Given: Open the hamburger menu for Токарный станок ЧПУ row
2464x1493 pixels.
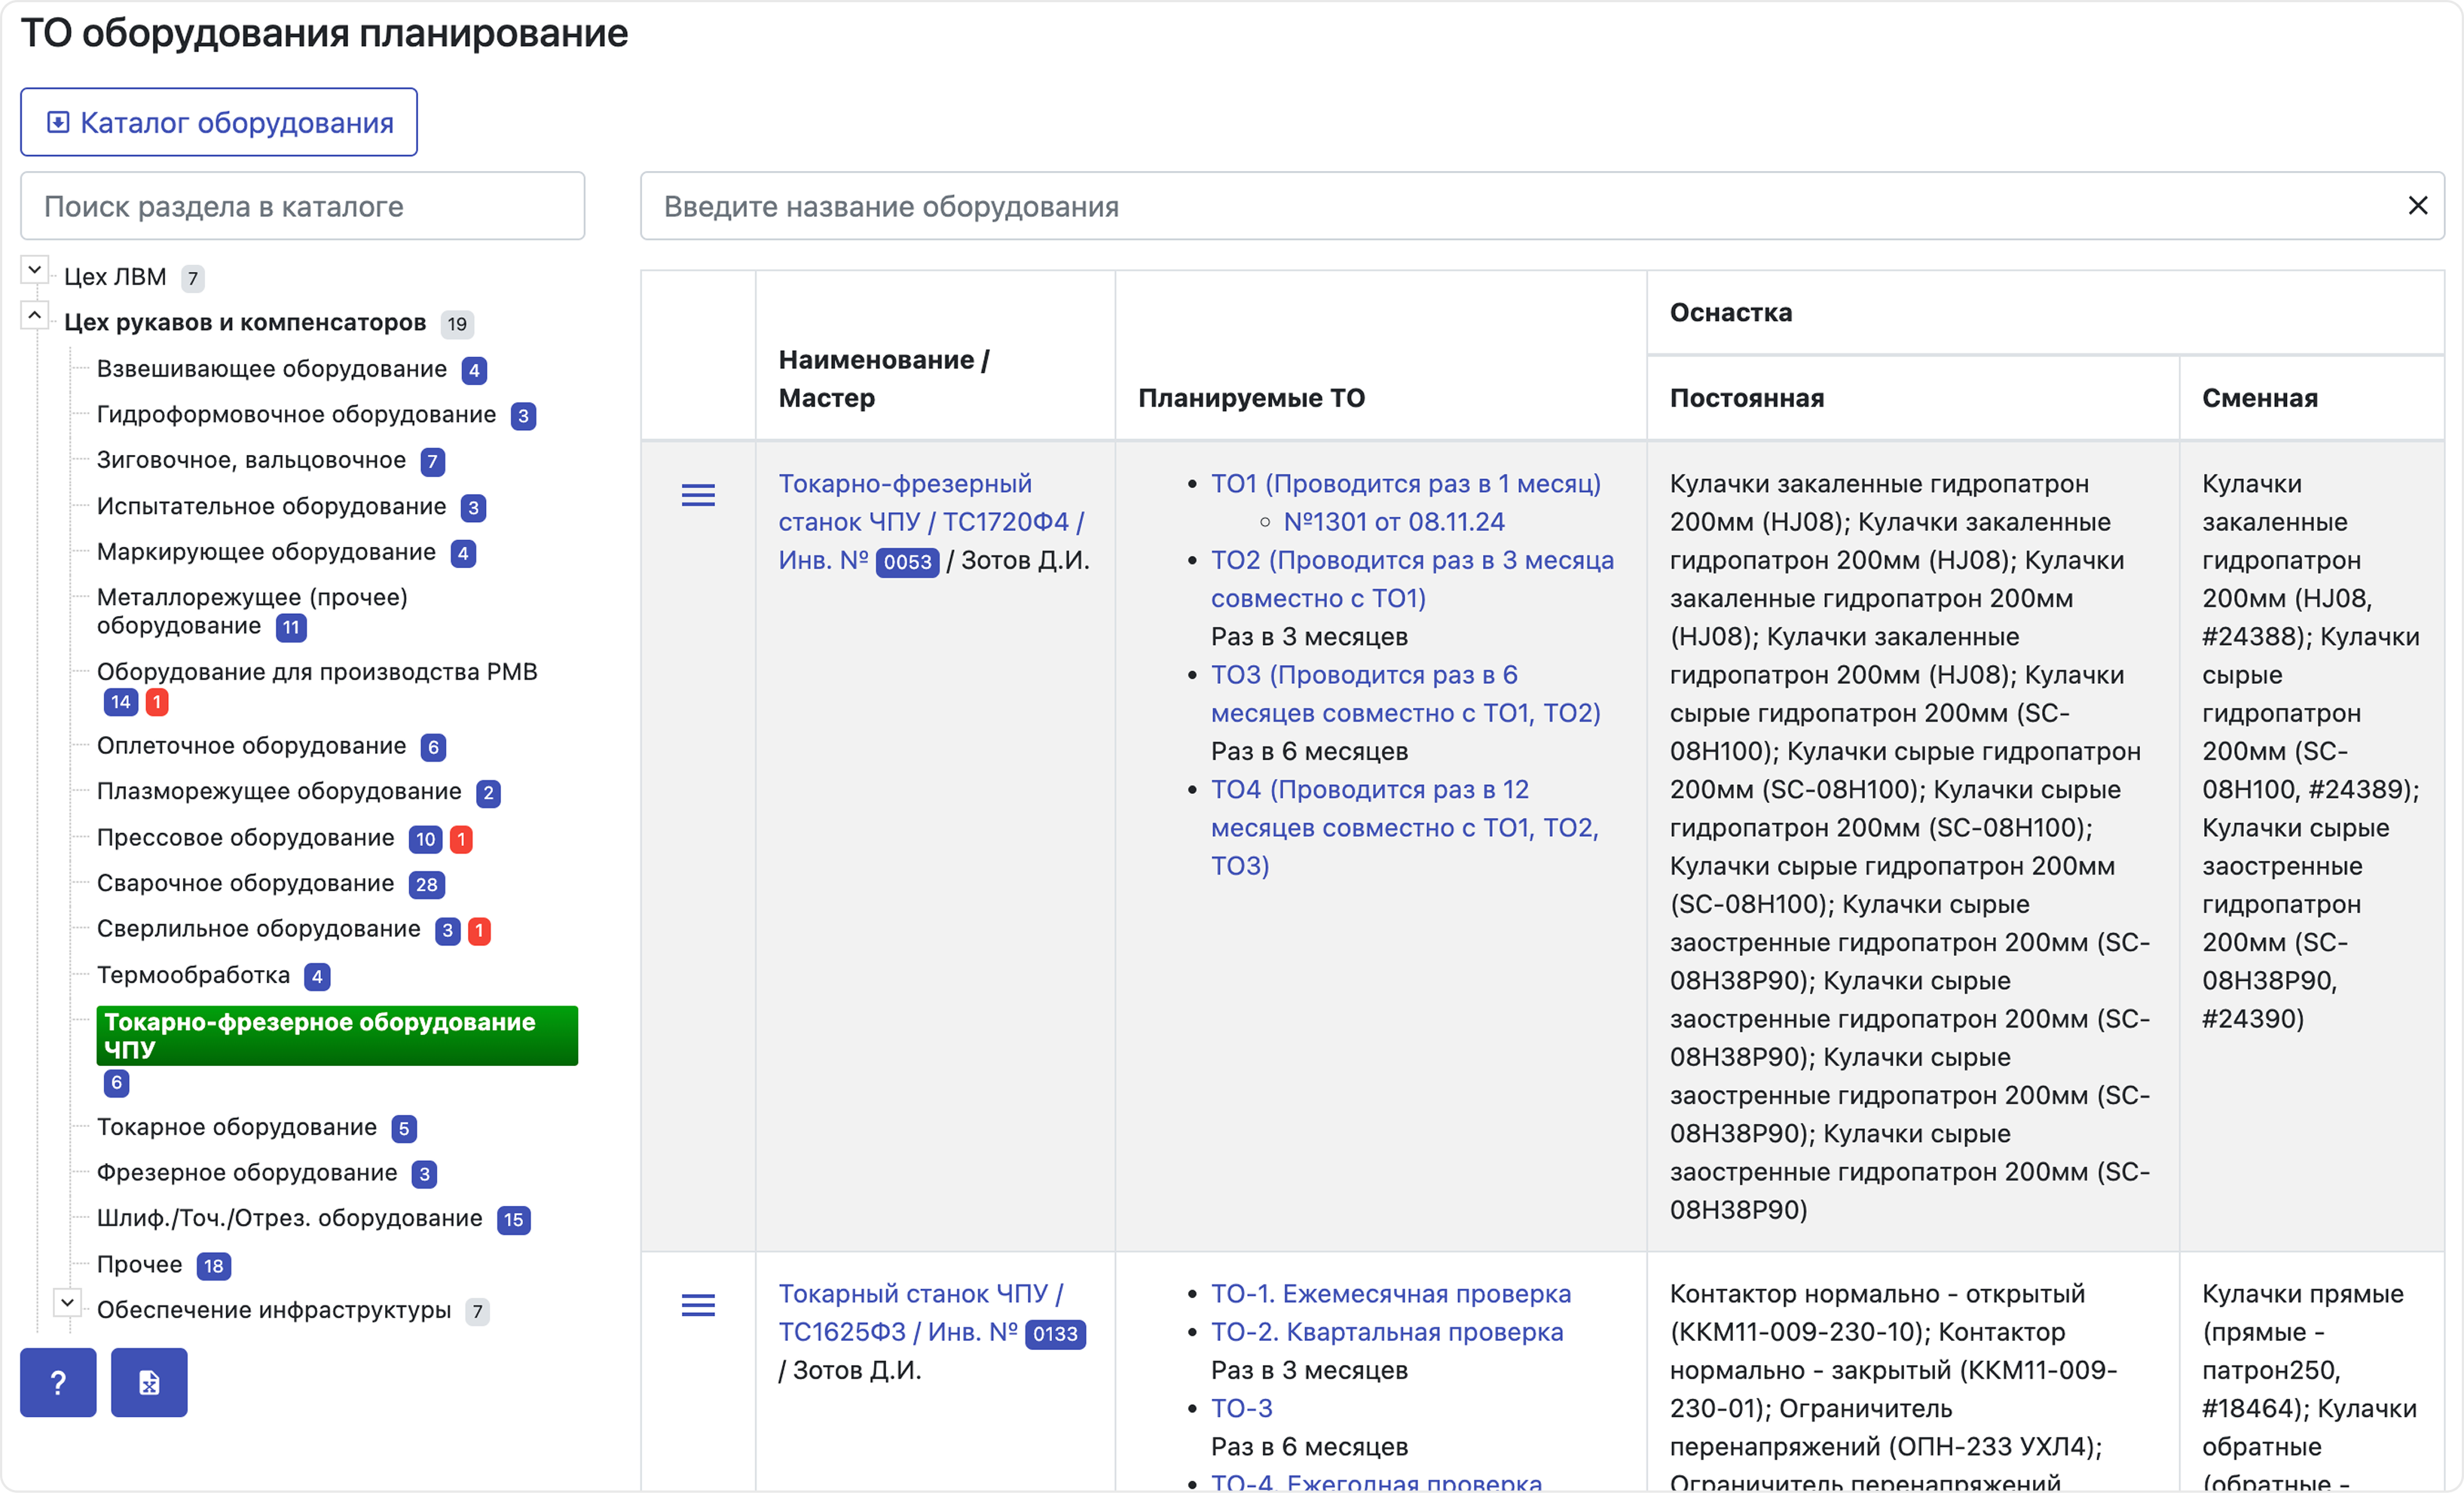Looking at the screenshot, I should coord(698,1304).
